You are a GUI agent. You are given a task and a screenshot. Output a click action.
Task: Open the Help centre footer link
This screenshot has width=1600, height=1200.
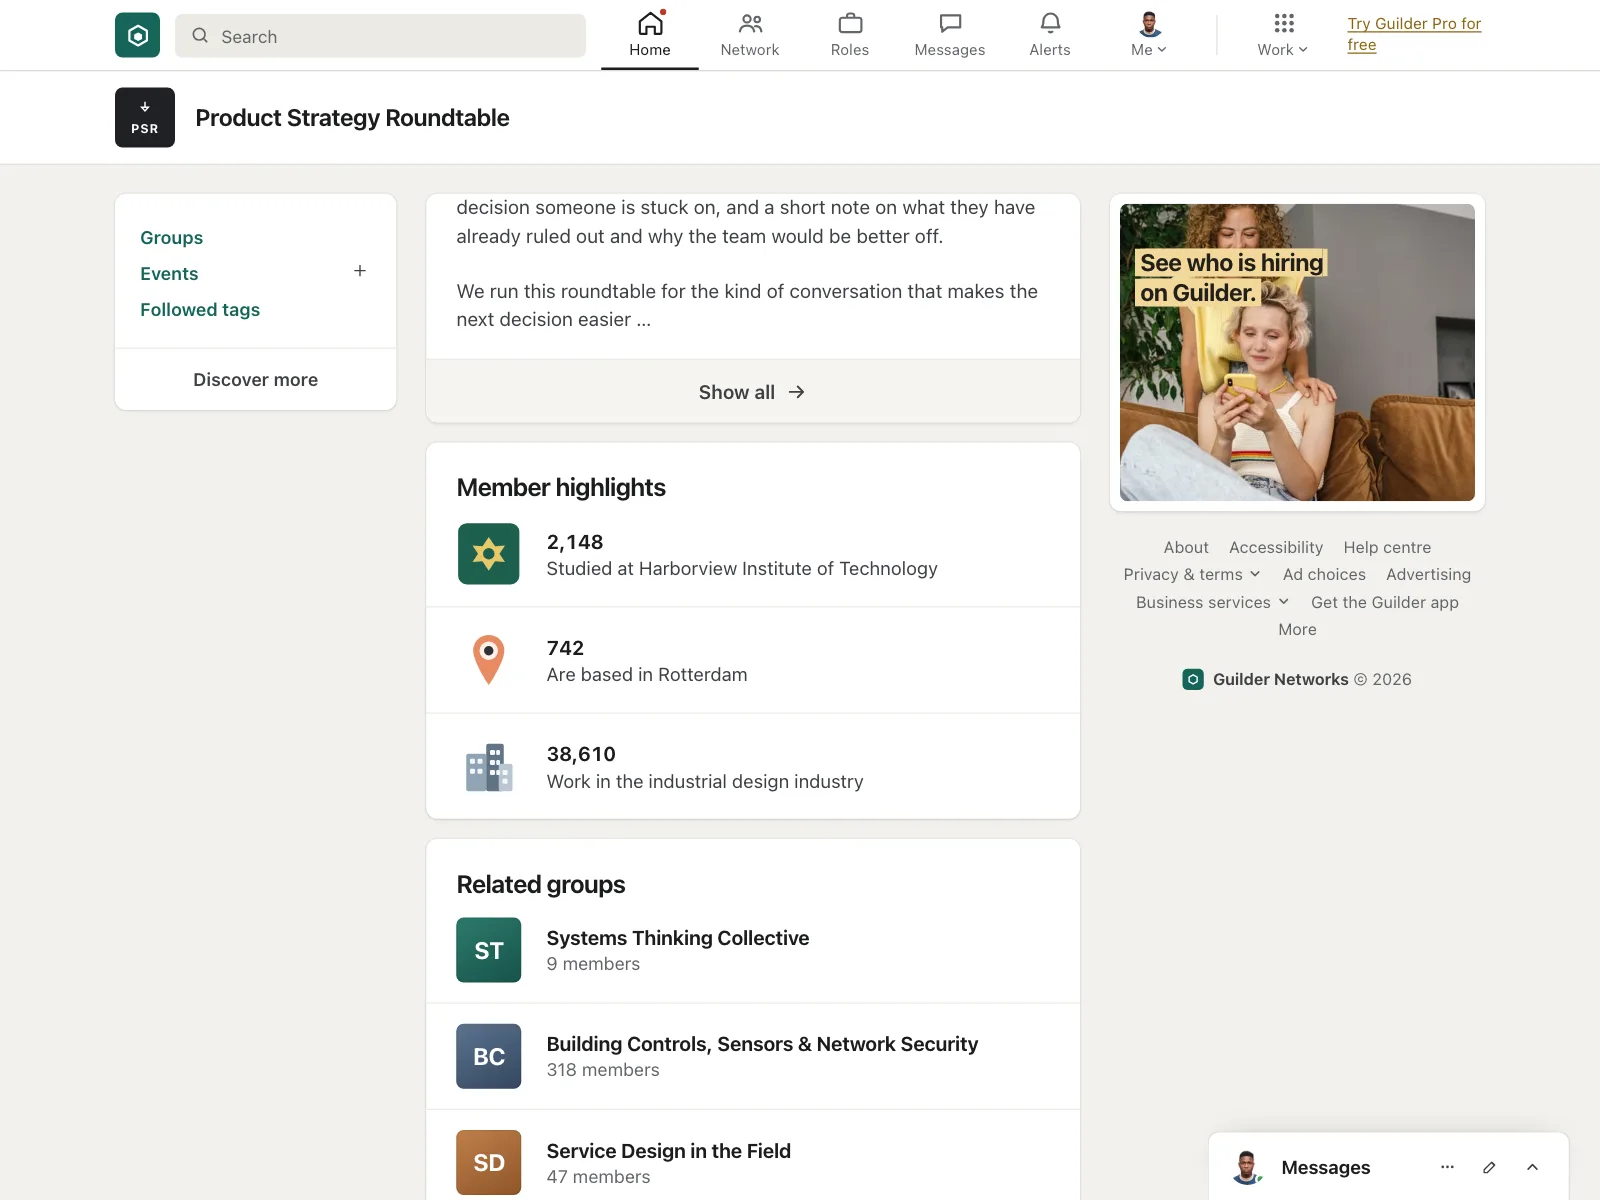pos(1387,548)
